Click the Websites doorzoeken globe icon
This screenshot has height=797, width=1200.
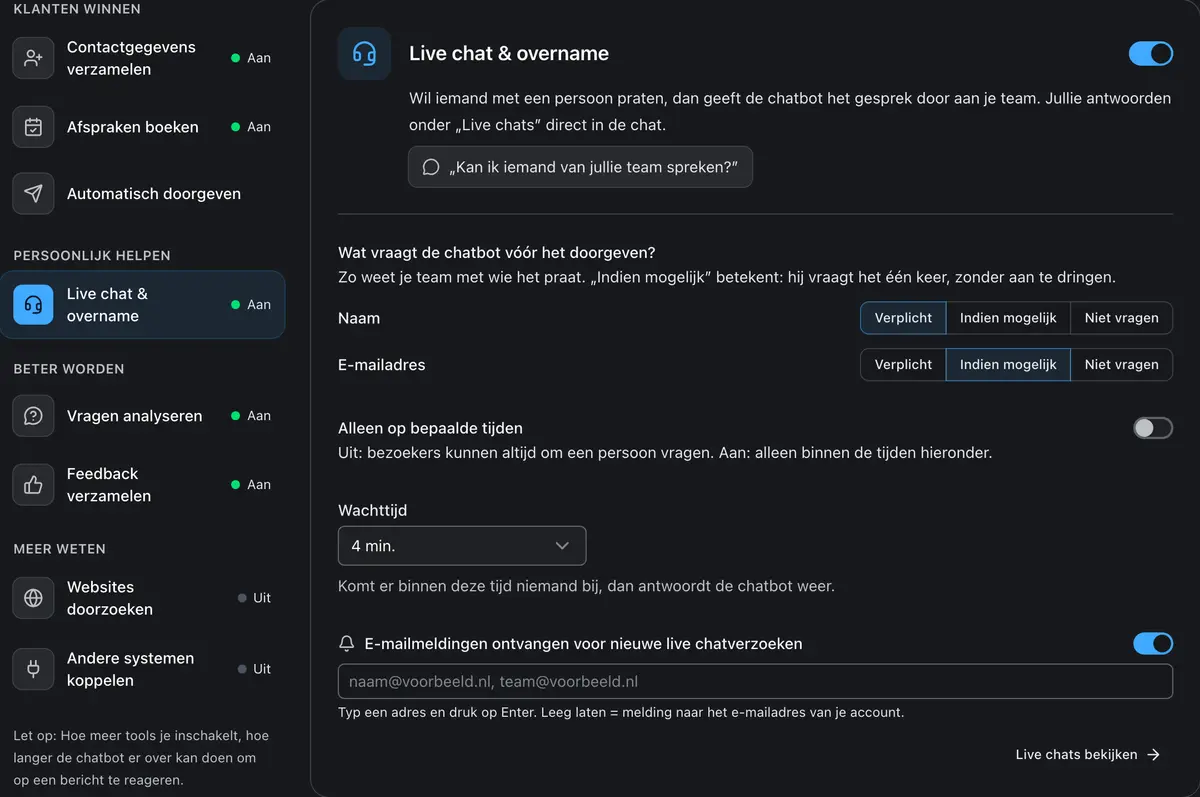(33, 598)
